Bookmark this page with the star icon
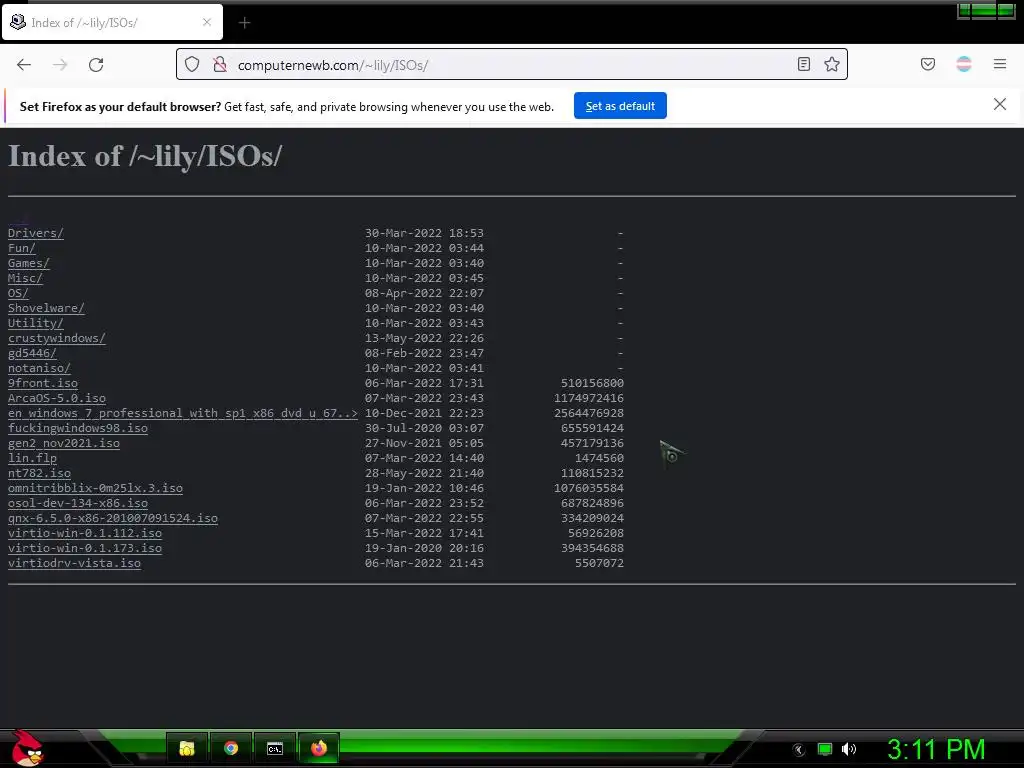The width and height of the screenshot is (1024, 768). coord(831,64)
